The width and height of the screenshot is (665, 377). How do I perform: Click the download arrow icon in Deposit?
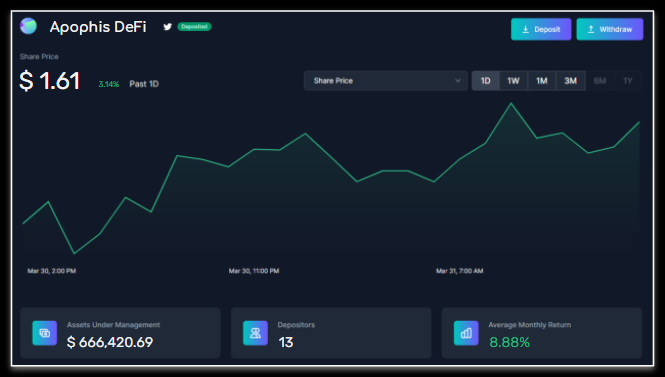pyautogui.click(x=525, y=29)
